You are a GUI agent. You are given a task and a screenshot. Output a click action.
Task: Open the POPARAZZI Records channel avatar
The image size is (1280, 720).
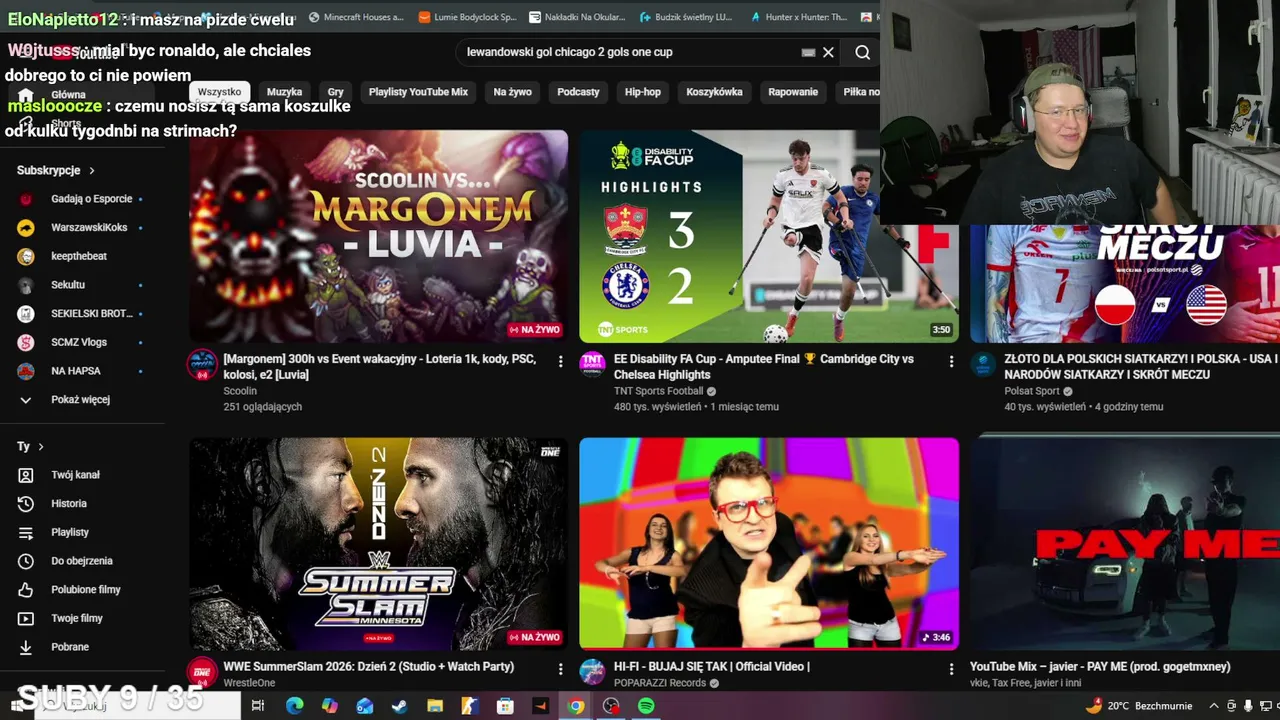coord(593,672)
